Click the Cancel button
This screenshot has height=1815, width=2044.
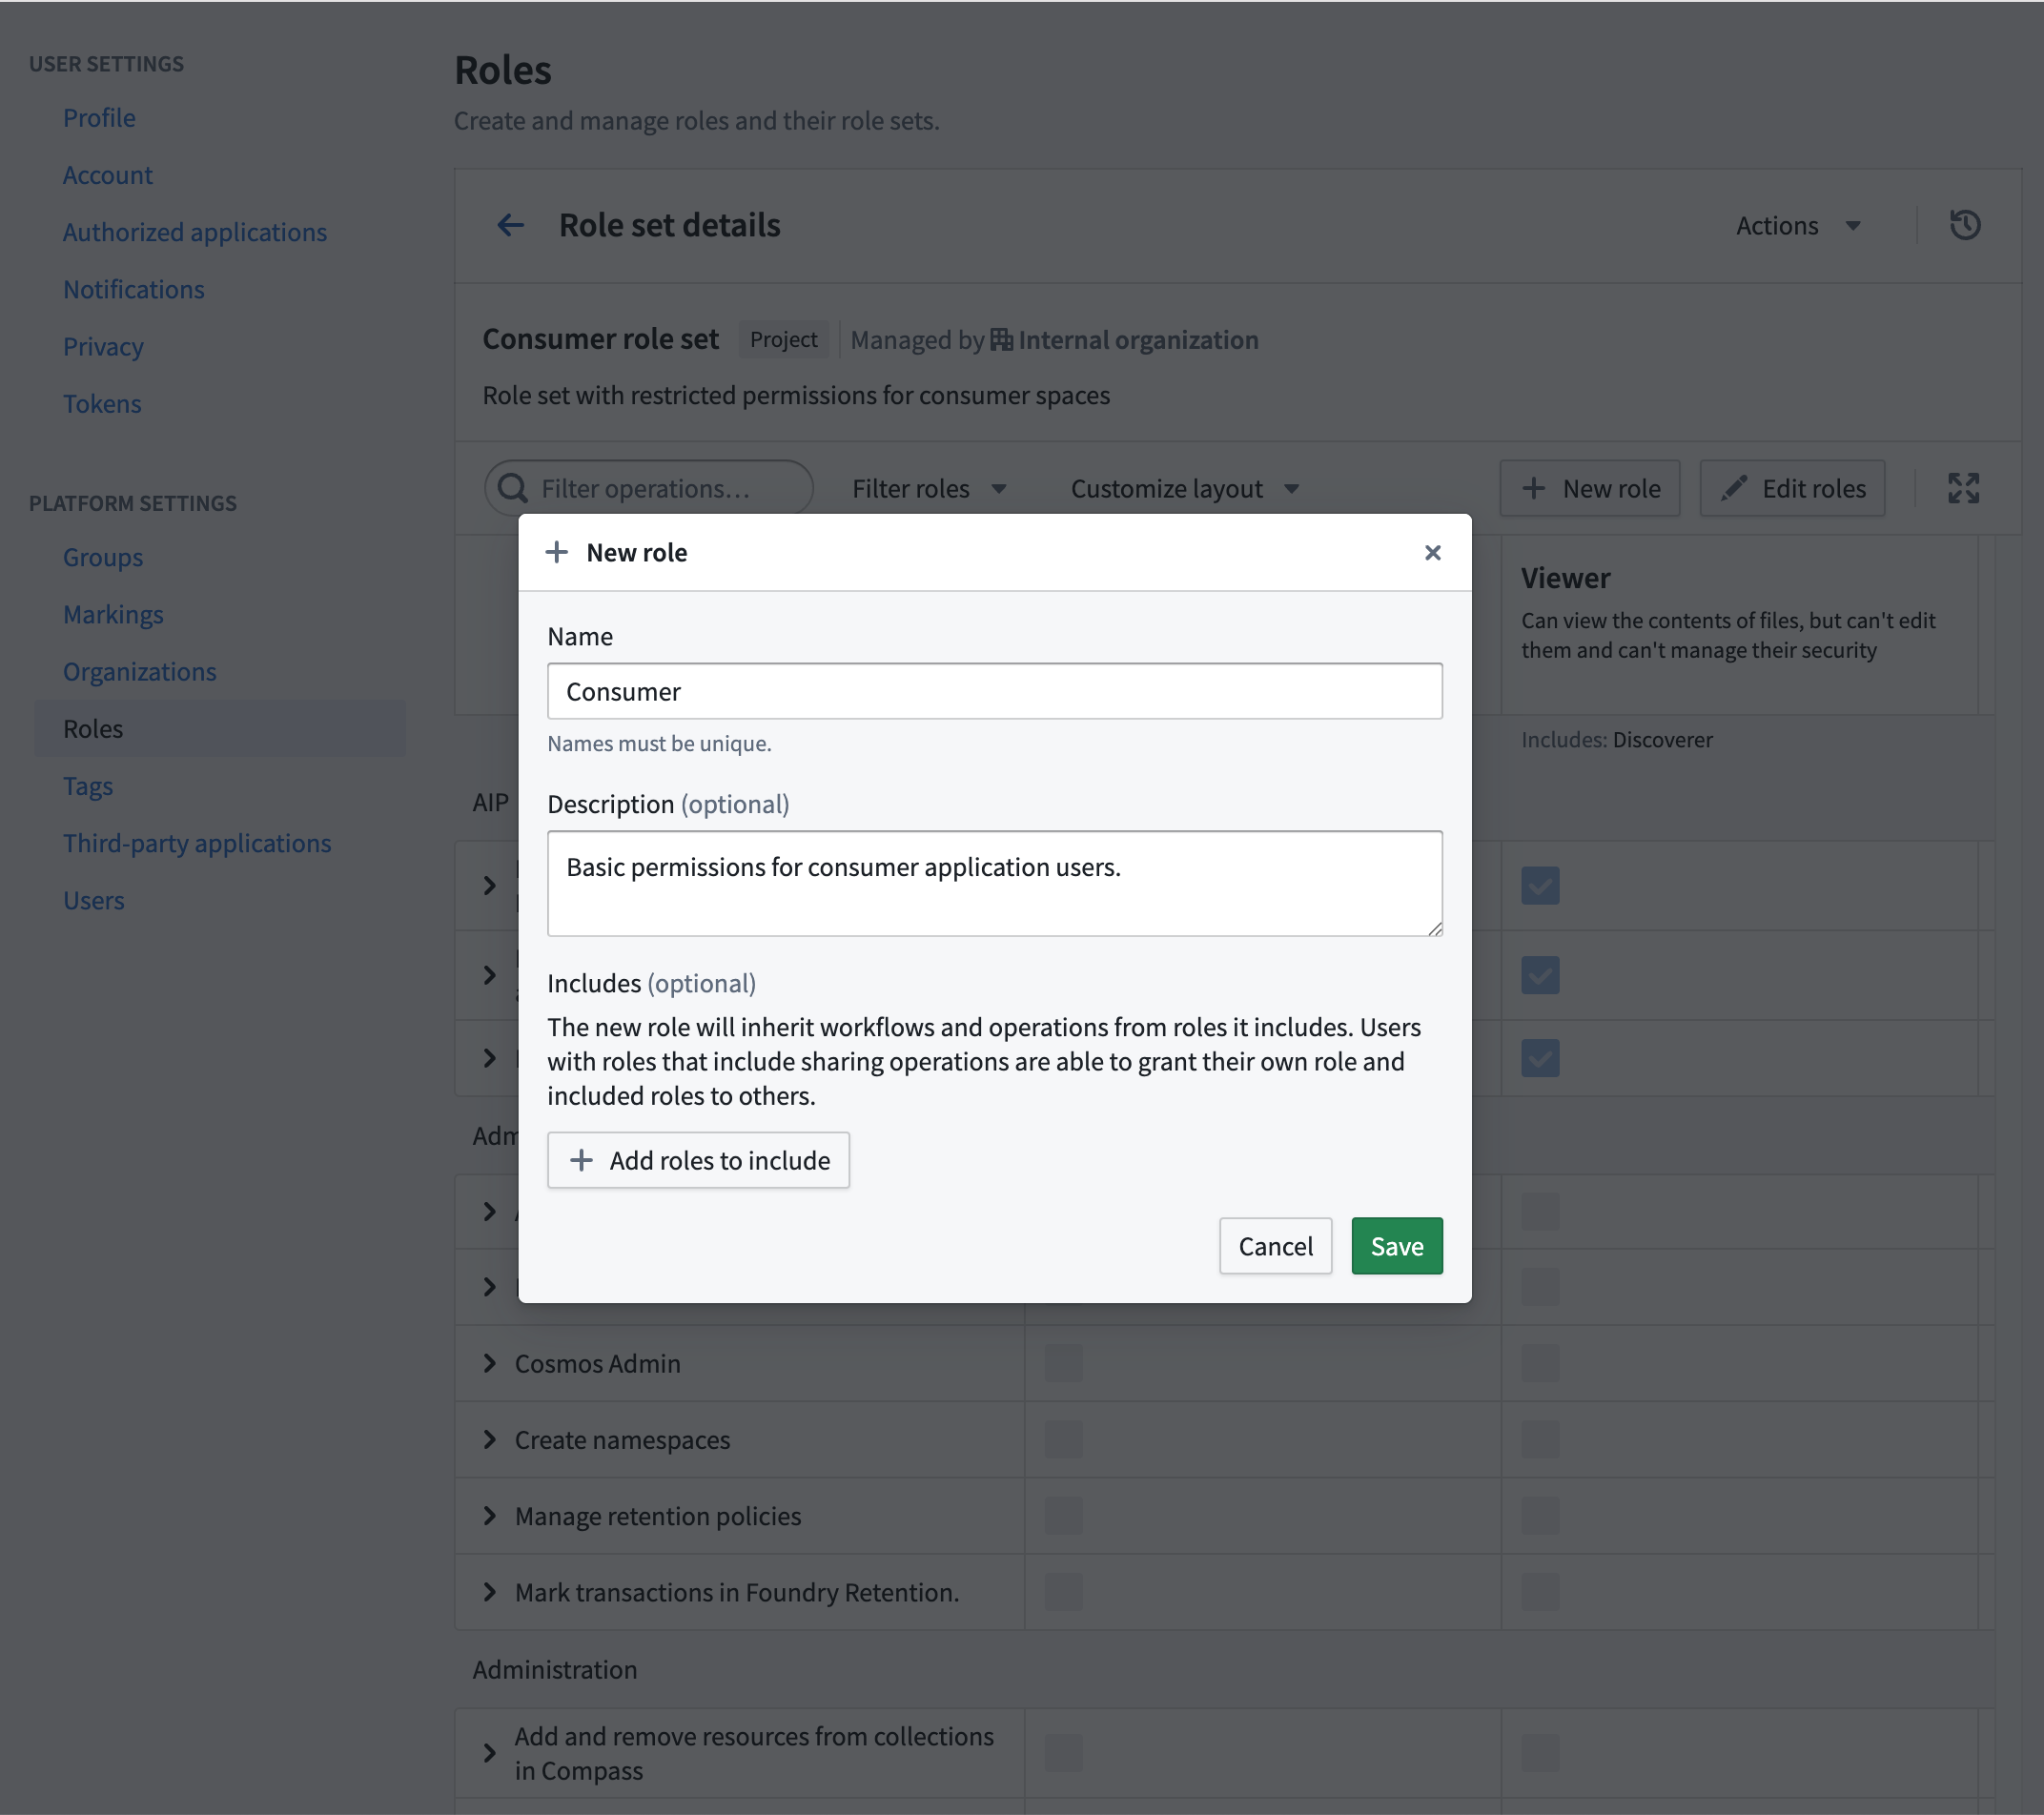[x=1275, y=1245]
